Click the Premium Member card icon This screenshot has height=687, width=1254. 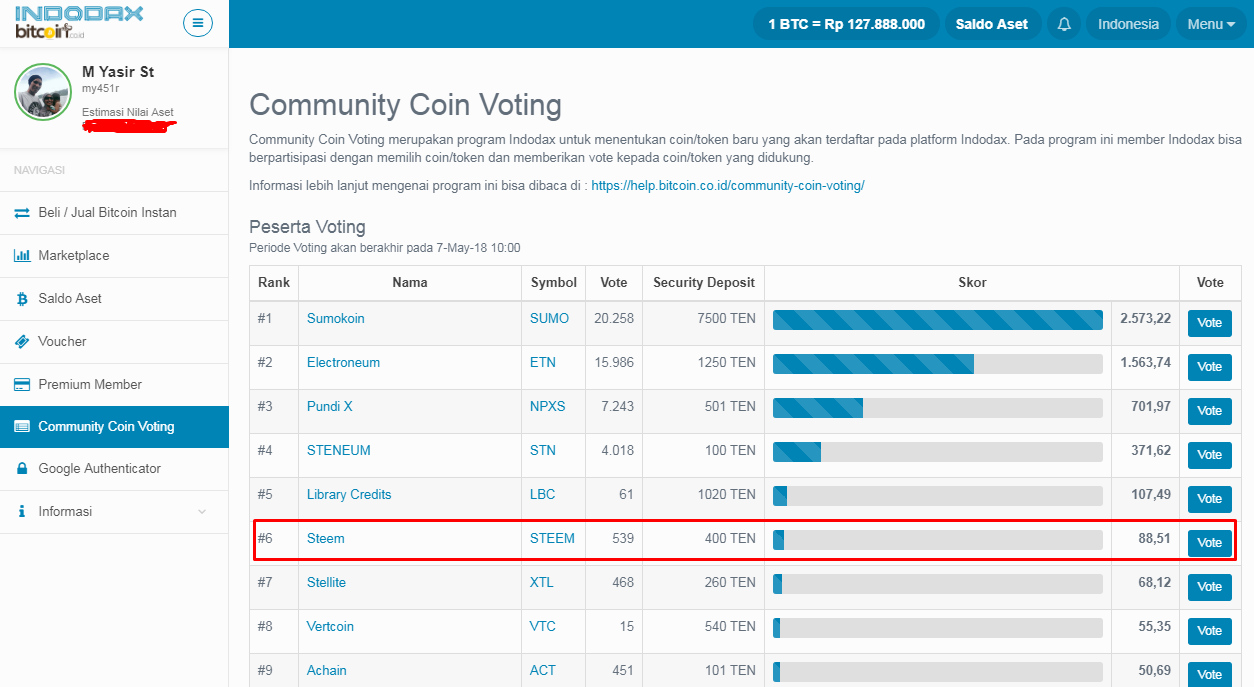pos(22,385)
